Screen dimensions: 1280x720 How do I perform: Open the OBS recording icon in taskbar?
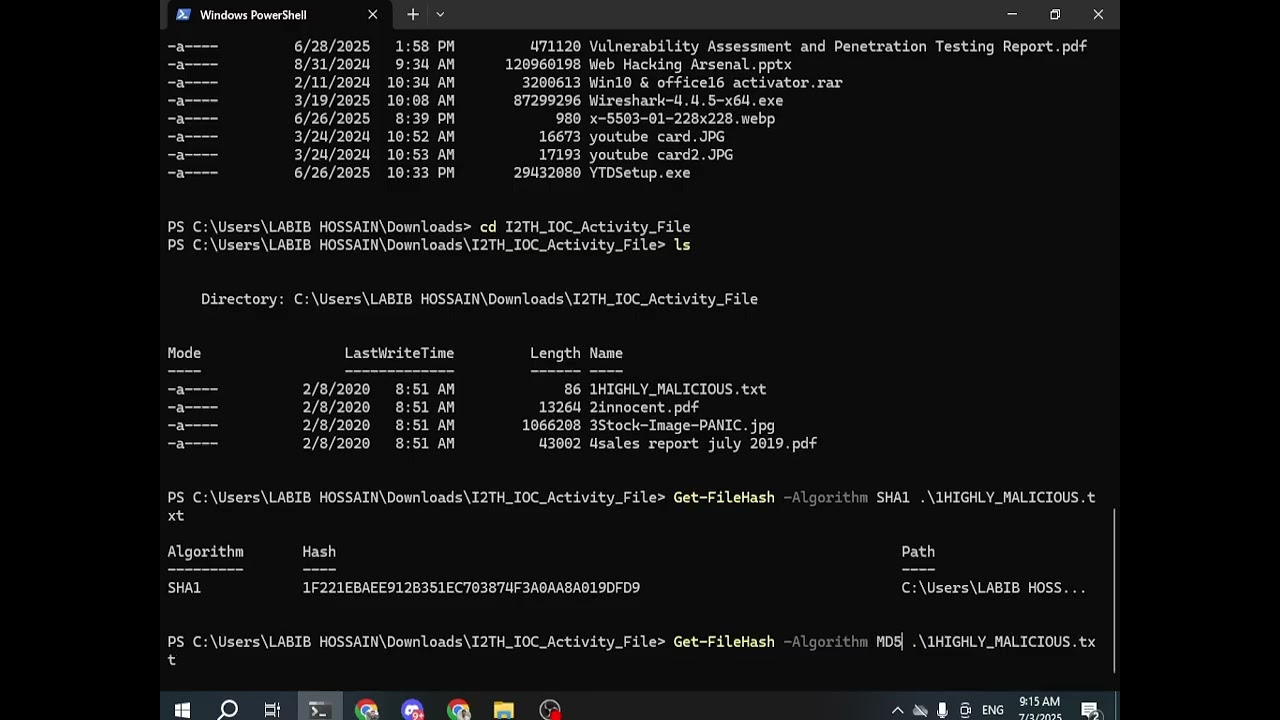point(550,710)
